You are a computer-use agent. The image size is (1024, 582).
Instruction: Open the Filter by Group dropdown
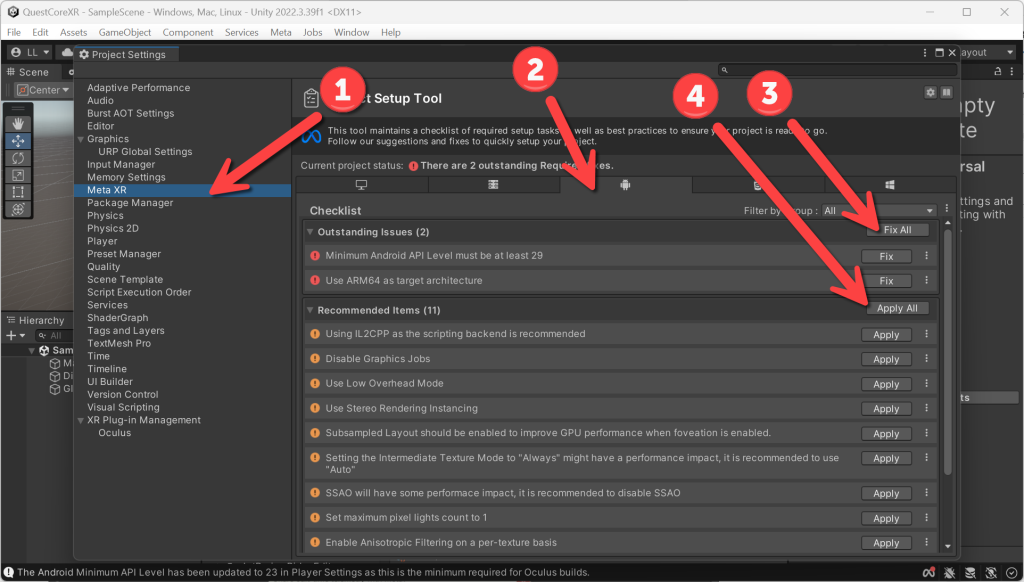tap(878, 210)
